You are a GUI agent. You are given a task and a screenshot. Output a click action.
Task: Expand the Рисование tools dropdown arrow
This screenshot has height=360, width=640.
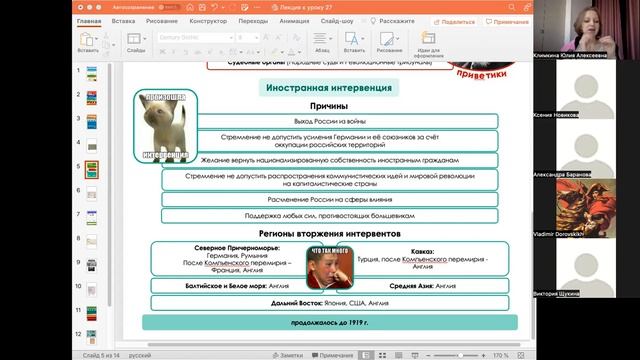click(x=397, y=39)
